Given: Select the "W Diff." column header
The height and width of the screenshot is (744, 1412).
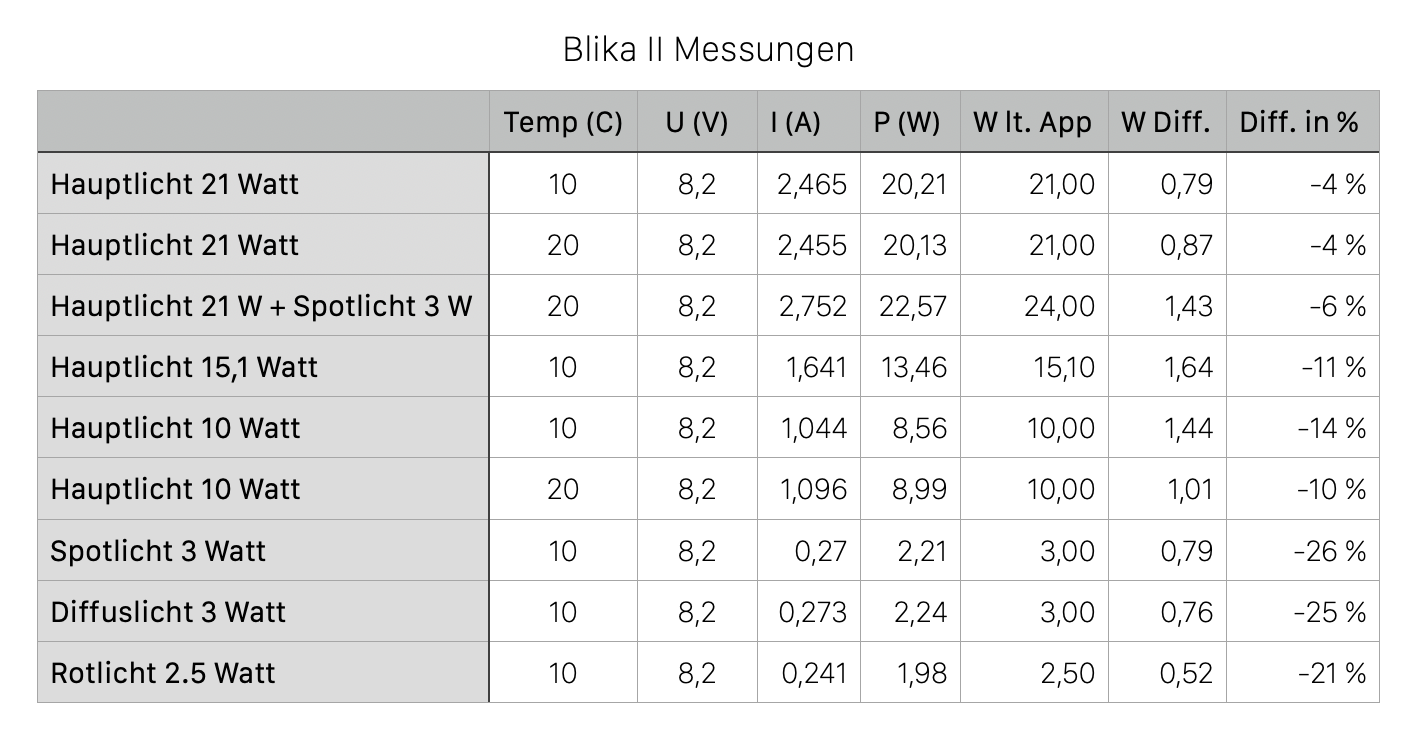Looking at the screenshot, I should coord(1166,122).
